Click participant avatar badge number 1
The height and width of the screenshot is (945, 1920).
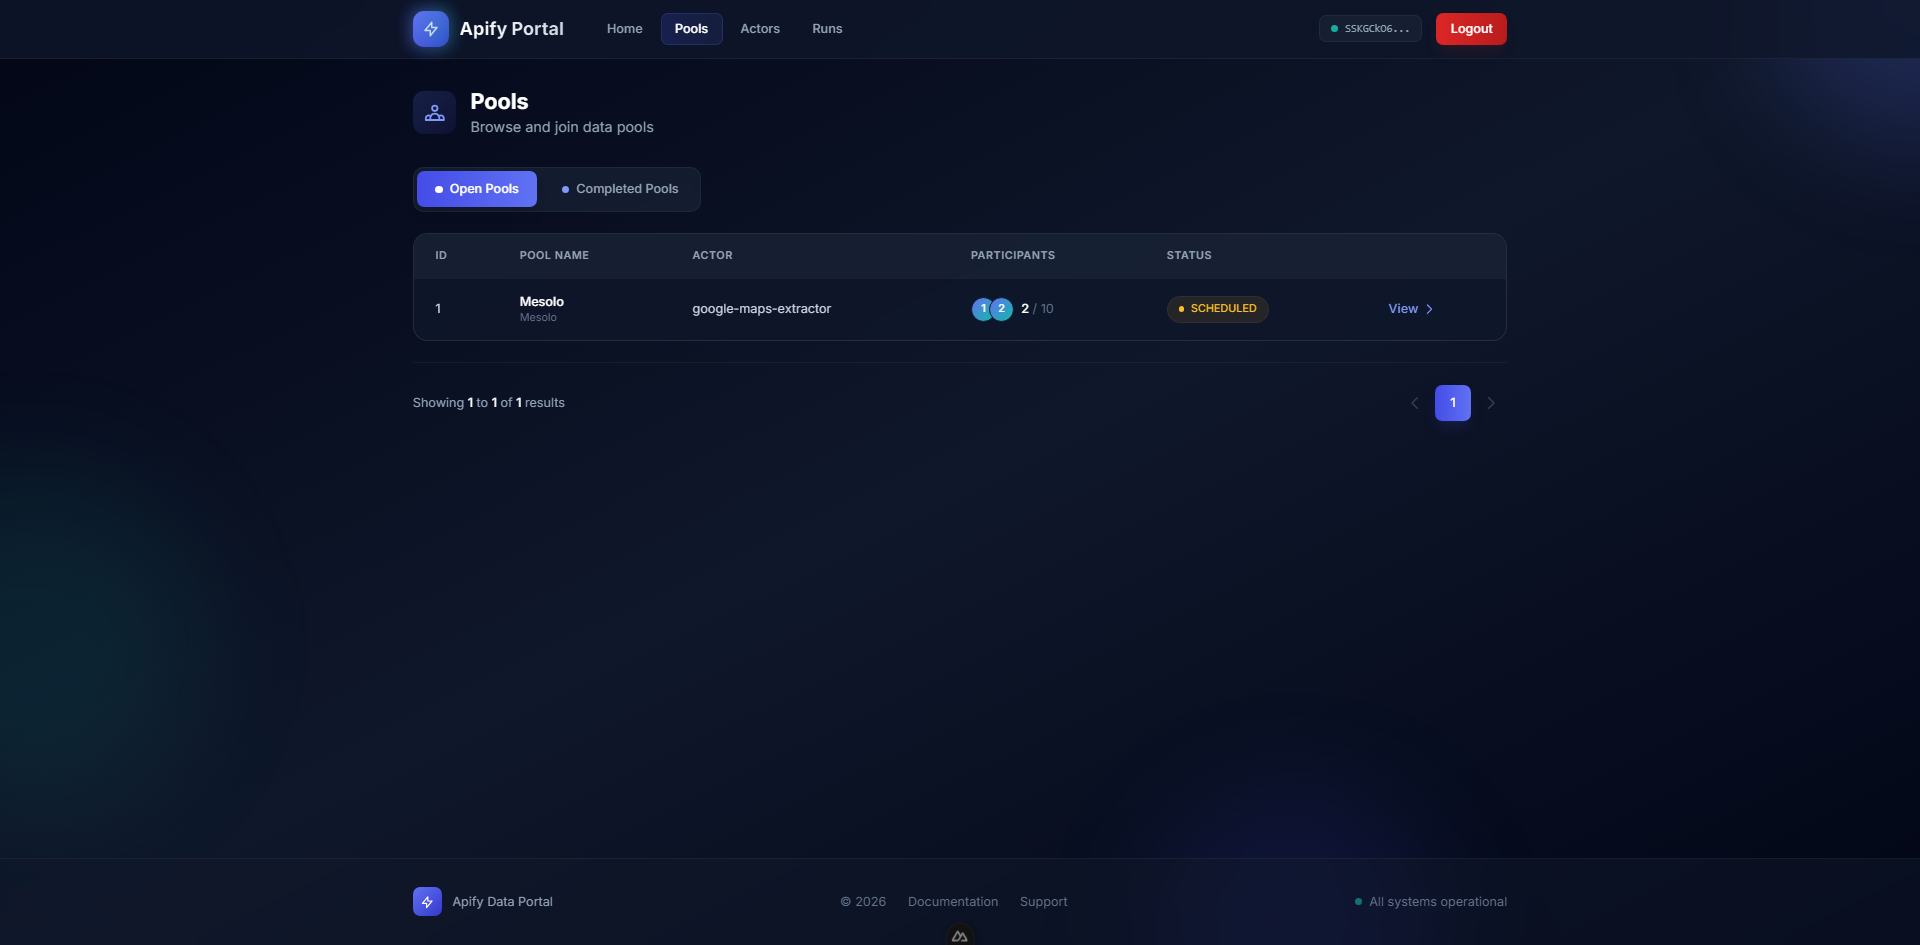click(982, 309)
